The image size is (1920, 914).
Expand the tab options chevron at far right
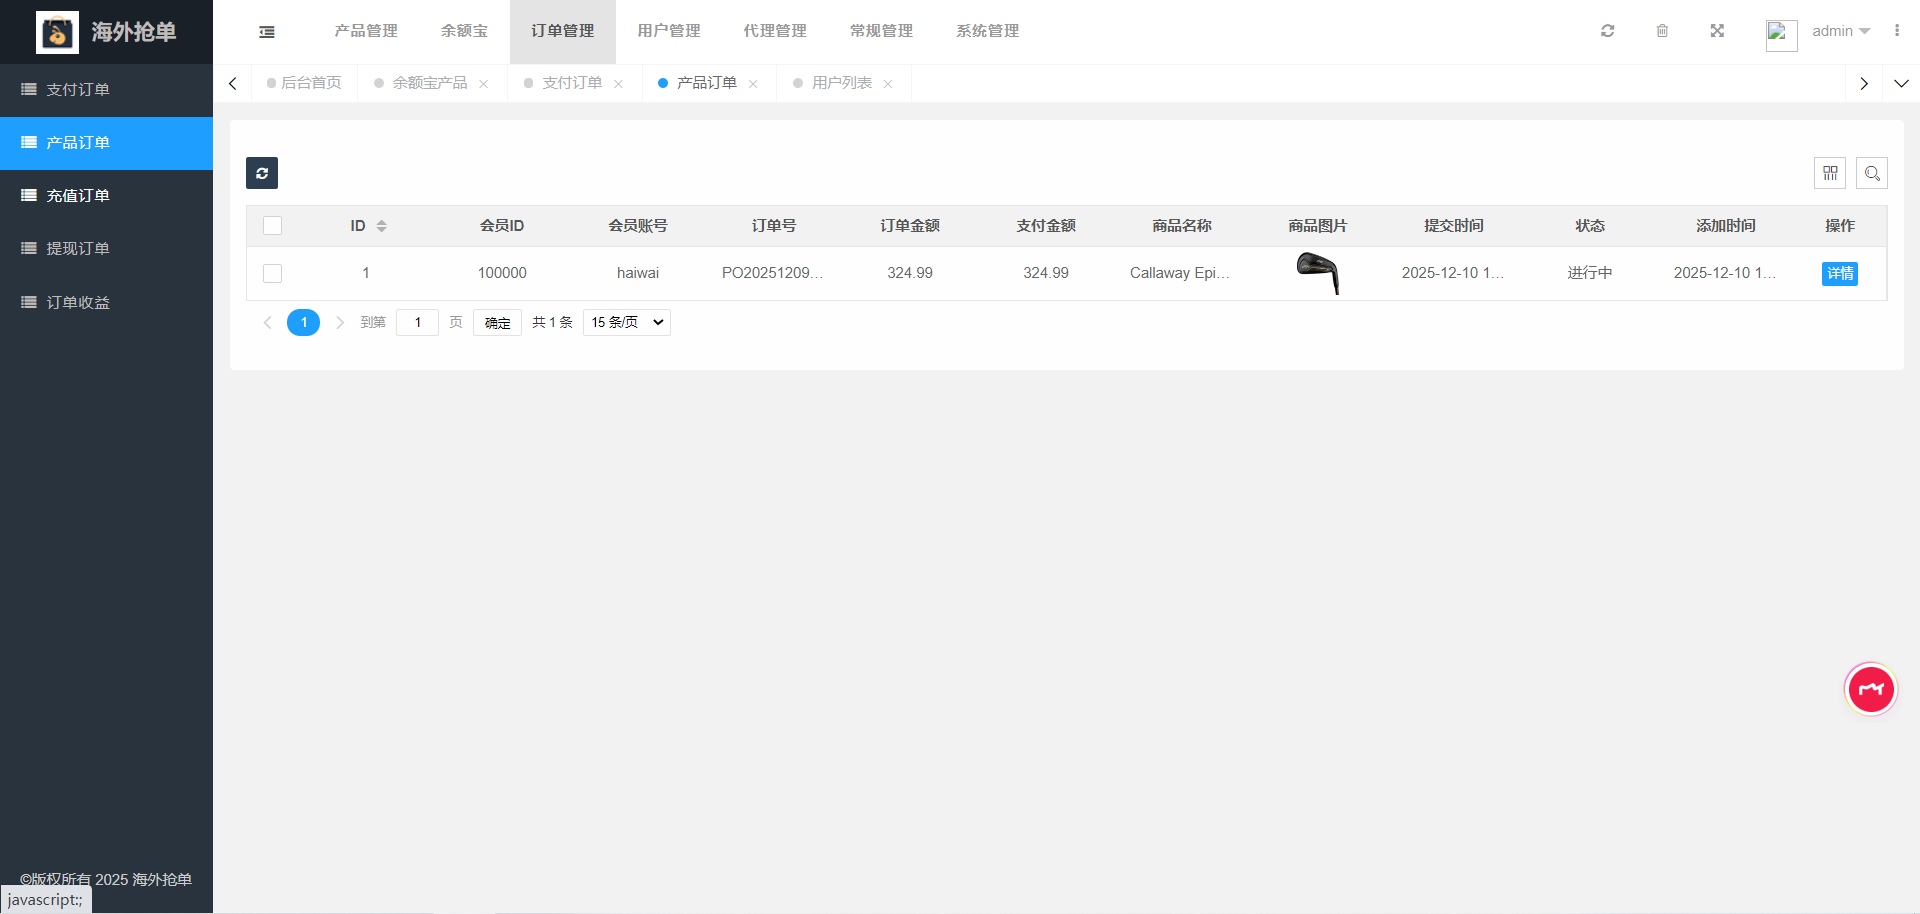pos(1901,84)
